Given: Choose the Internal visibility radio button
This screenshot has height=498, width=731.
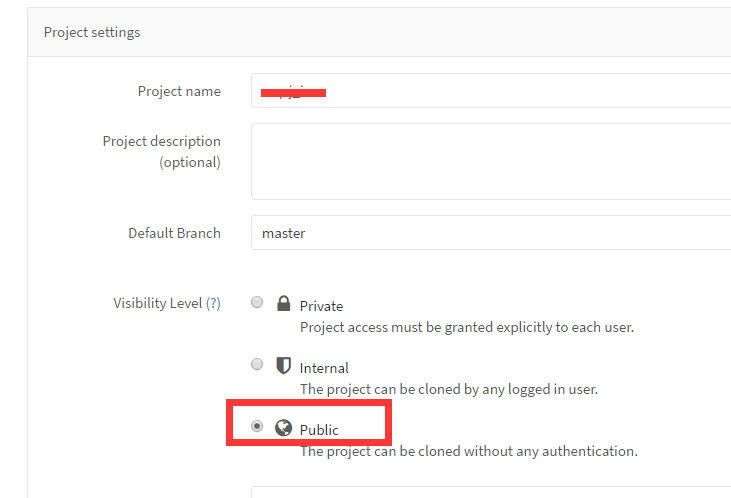Looking at the screenshot, I should (257, 364).
